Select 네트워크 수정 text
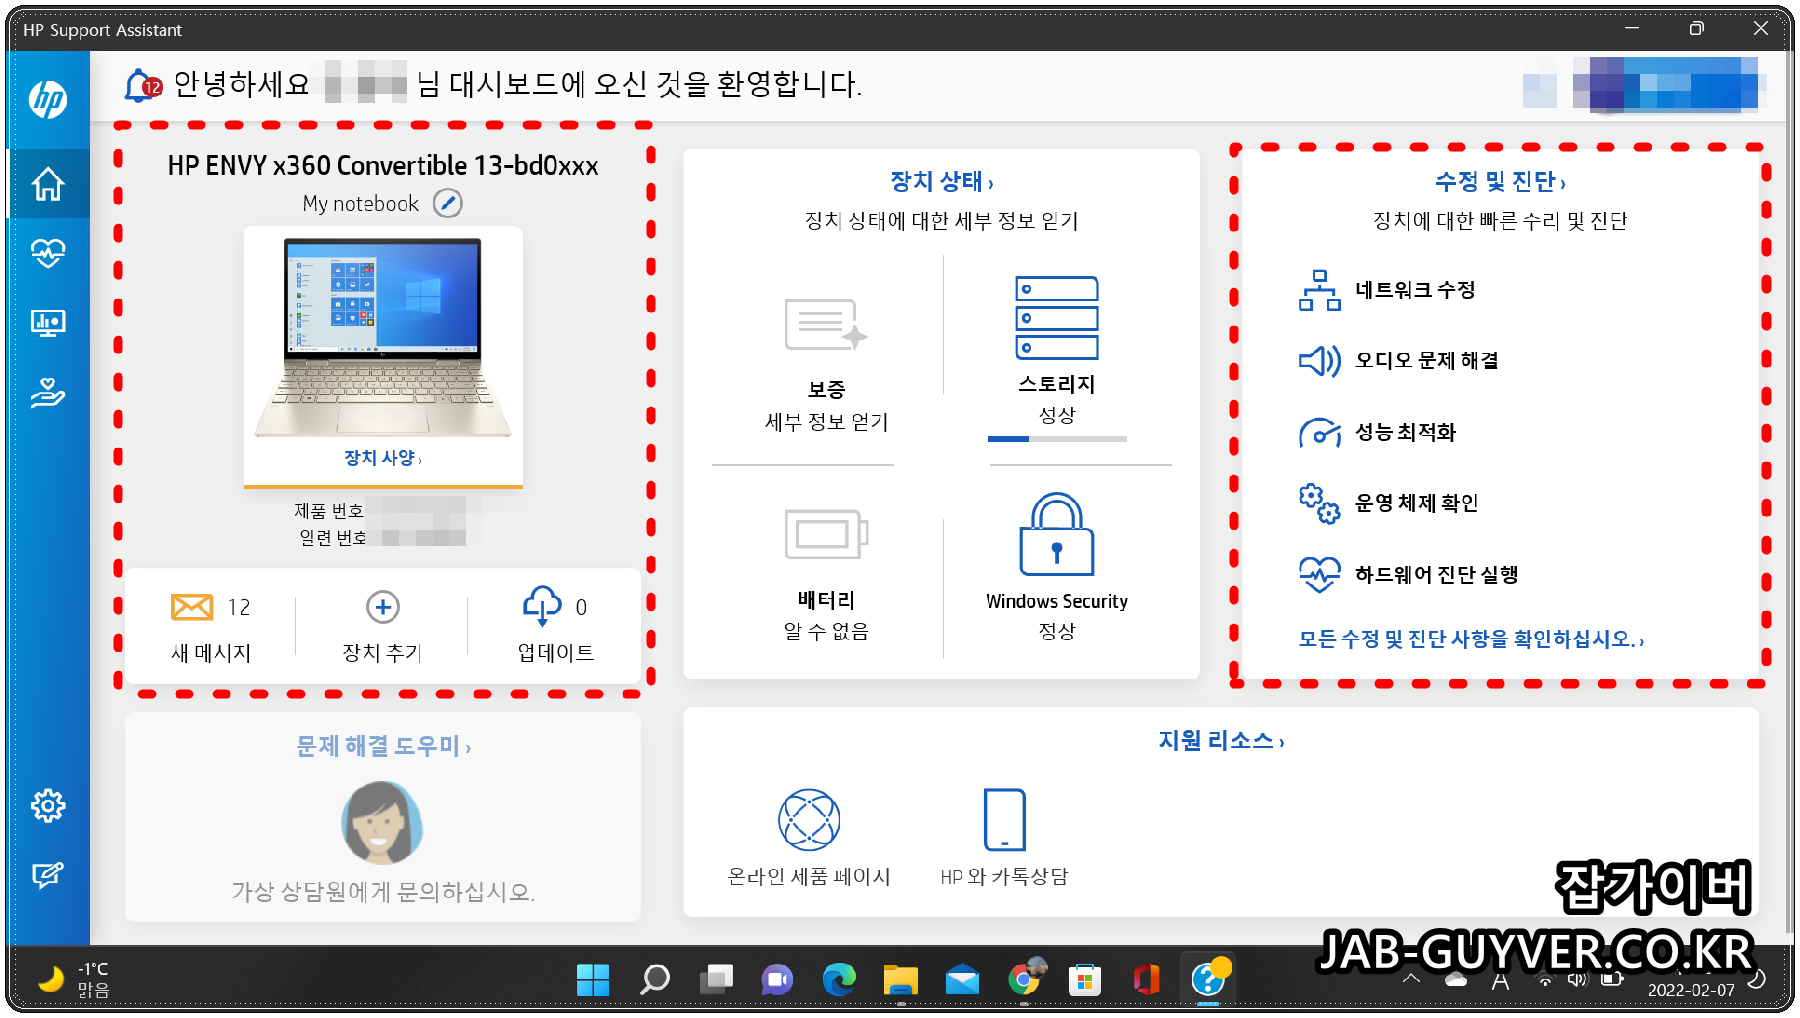This screenshot has width=1800, height=1018. [x=1415, y=290]
